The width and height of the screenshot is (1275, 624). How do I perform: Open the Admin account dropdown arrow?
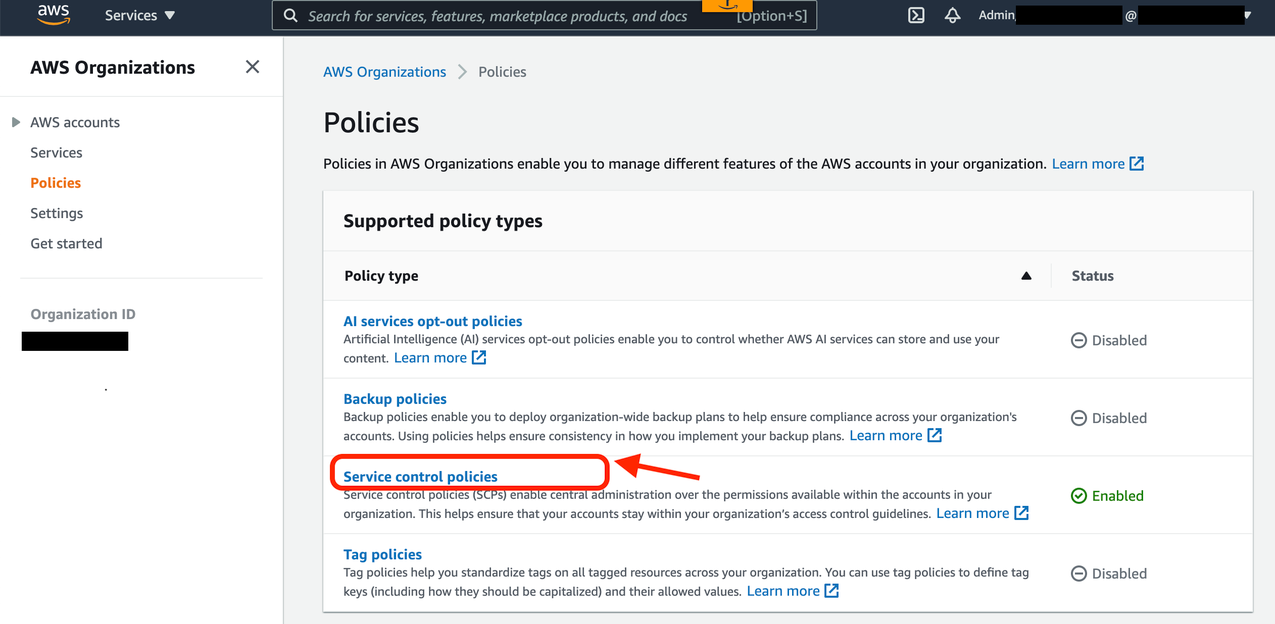click(1247, 15)
